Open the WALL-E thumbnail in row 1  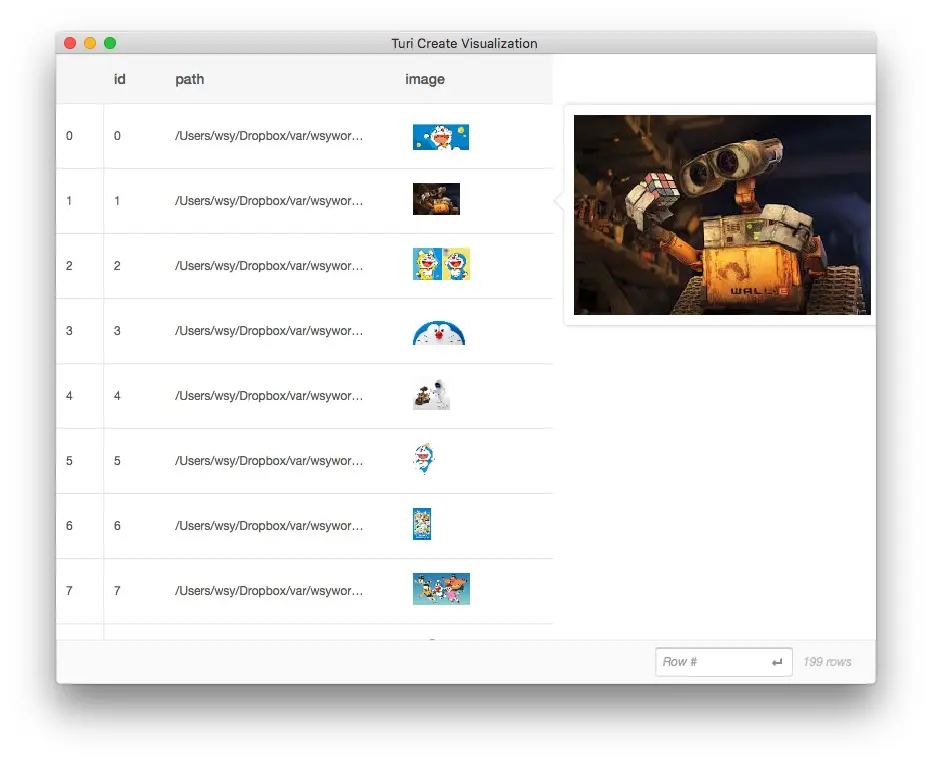pos(436,199)
